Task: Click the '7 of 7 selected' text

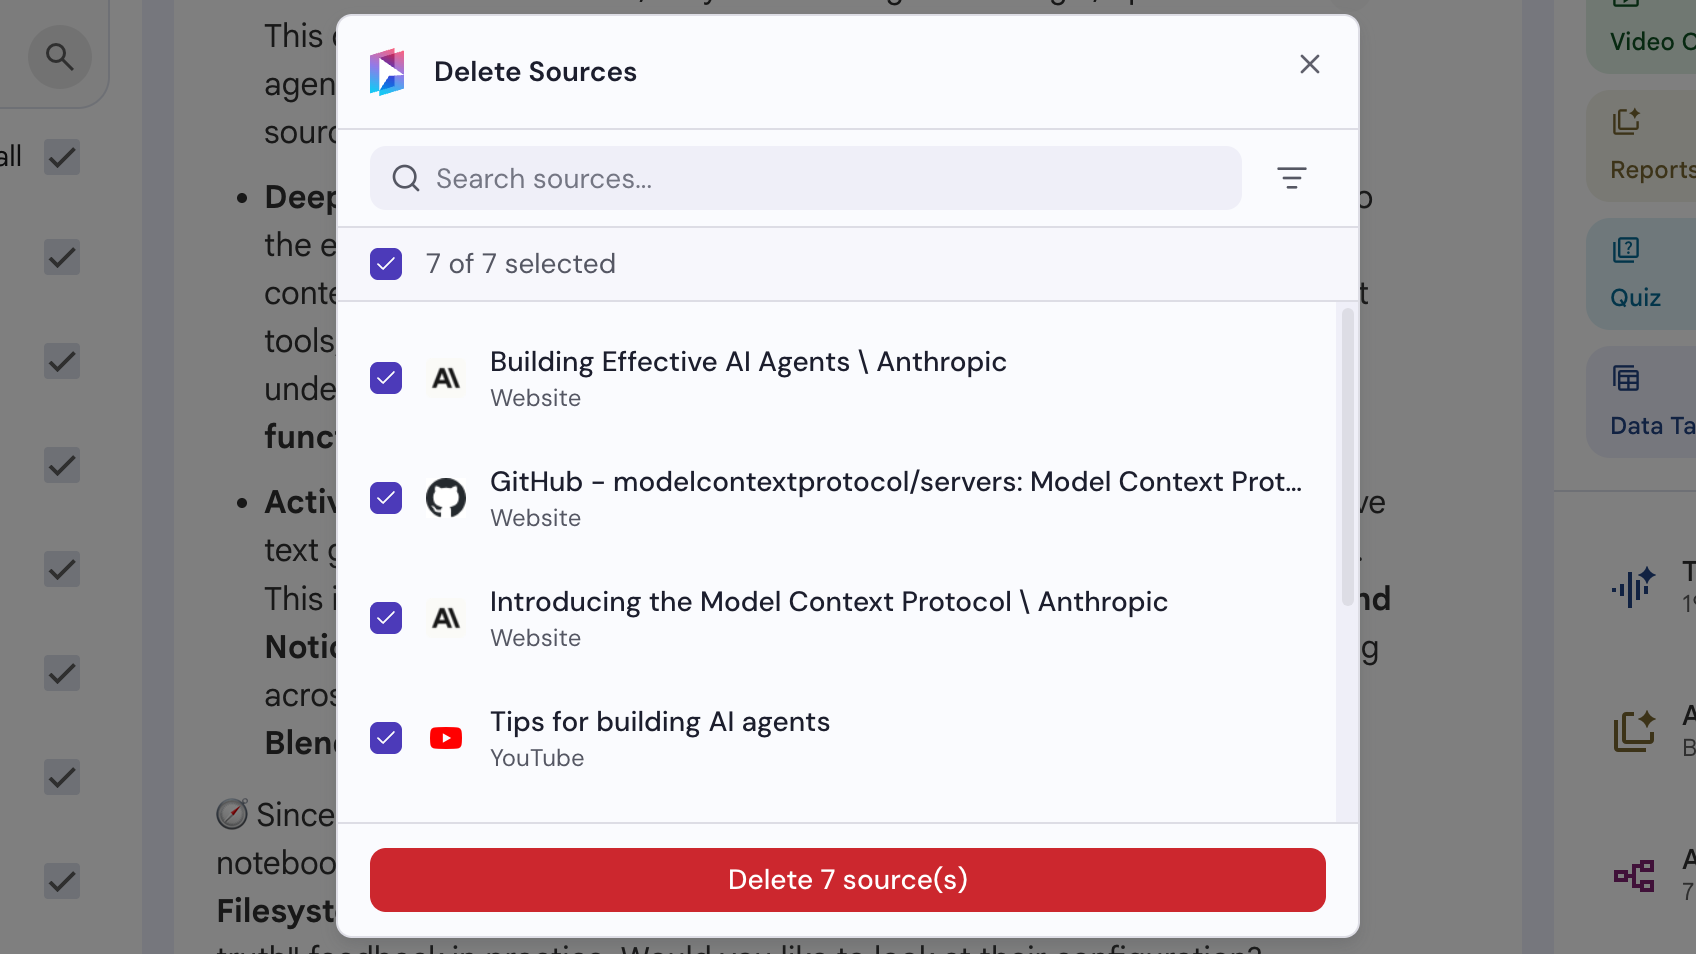Action: pos(521,264)
